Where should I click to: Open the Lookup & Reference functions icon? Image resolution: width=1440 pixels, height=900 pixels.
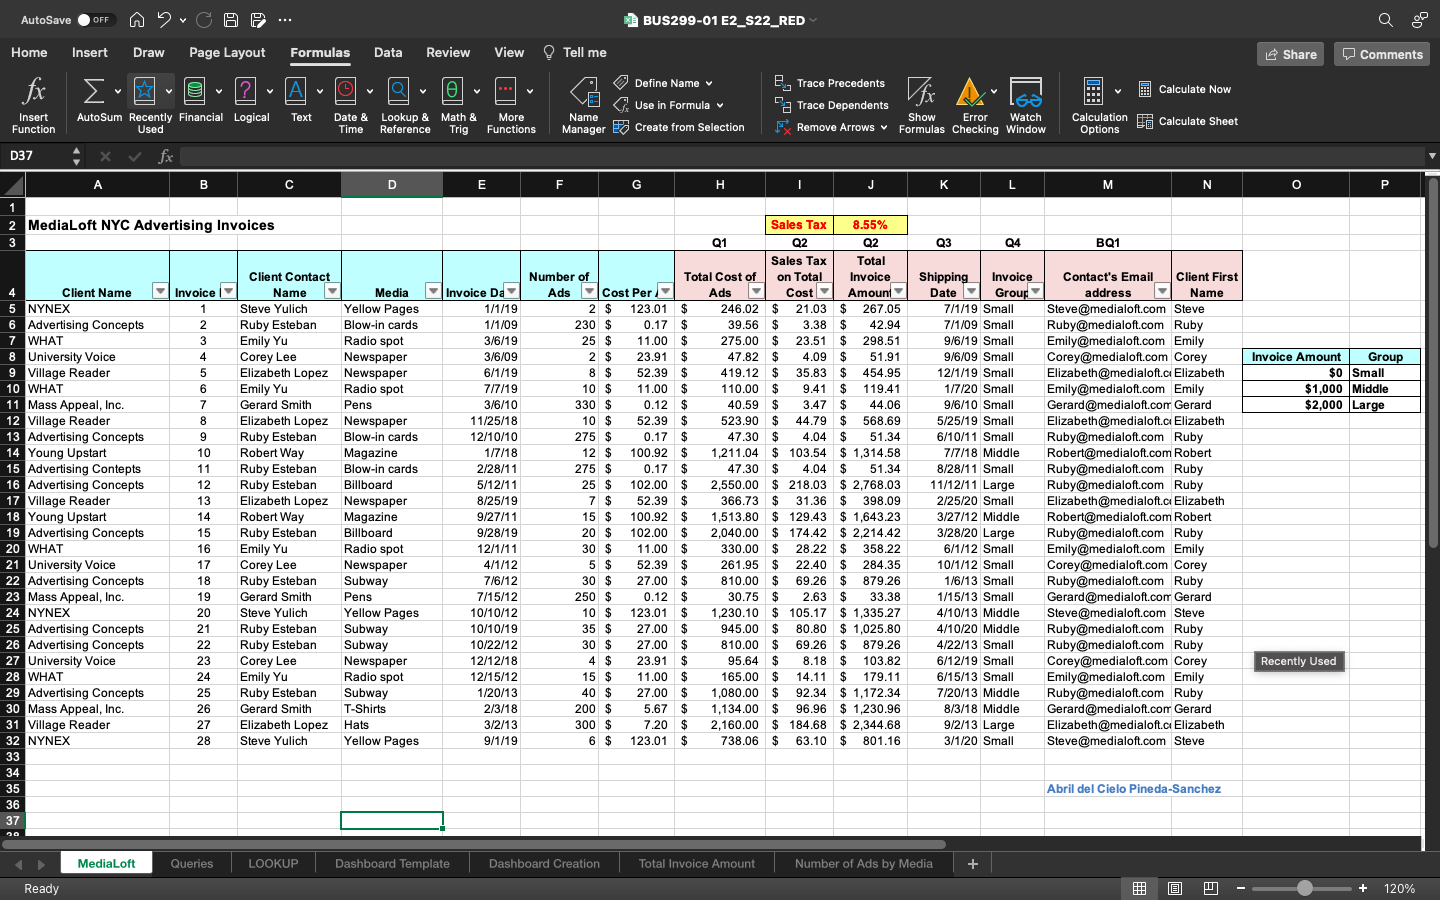[x=399, y=92]
